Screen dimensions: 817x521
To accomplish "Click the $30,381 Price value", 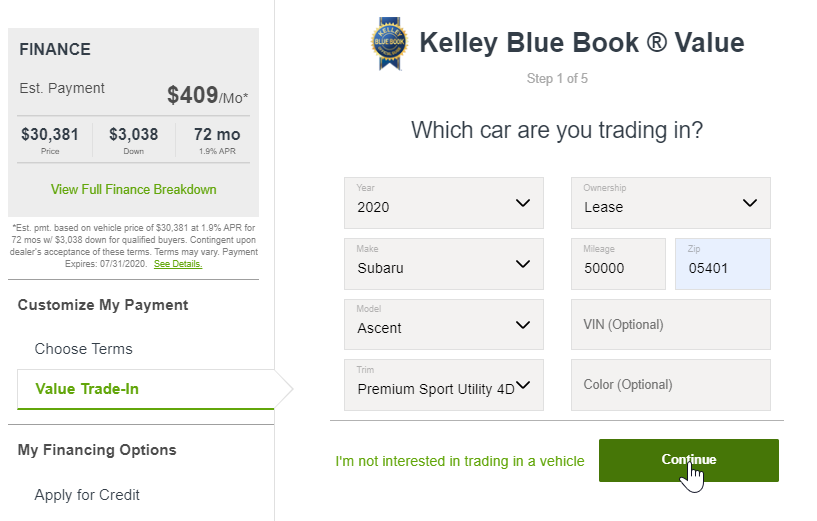I will [50, 134].
